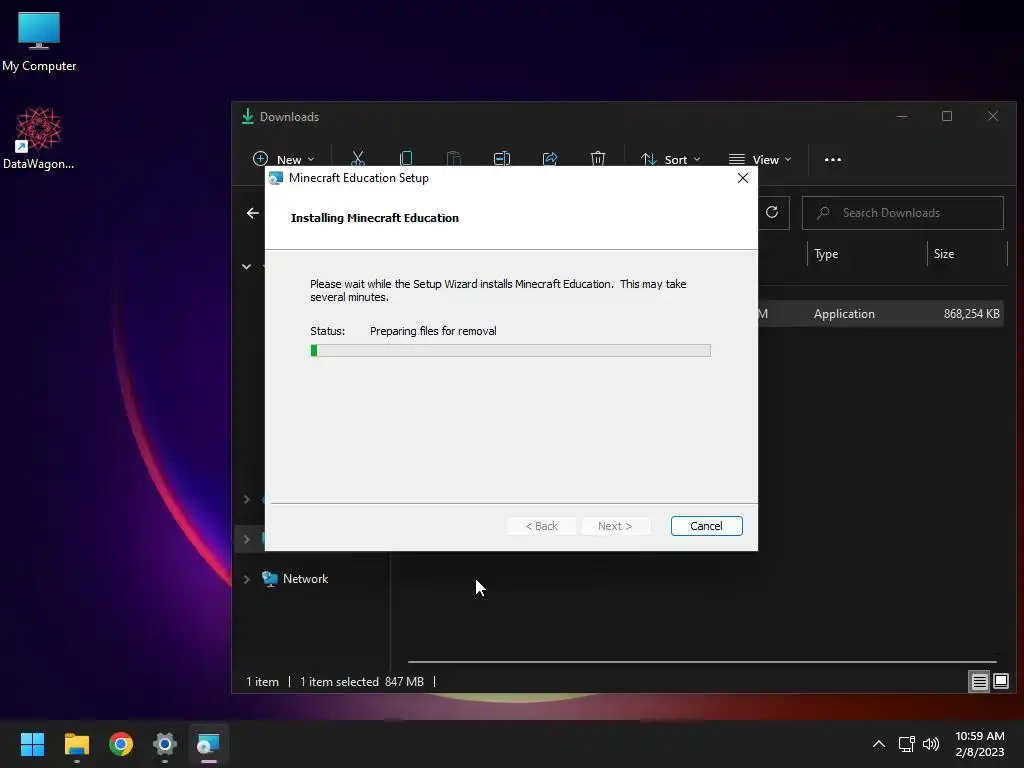Image resolution: width=1024 pixels, height=768 pixels.
Task: Launch Google Chrome from the taskbar
Action: point(121,744)
